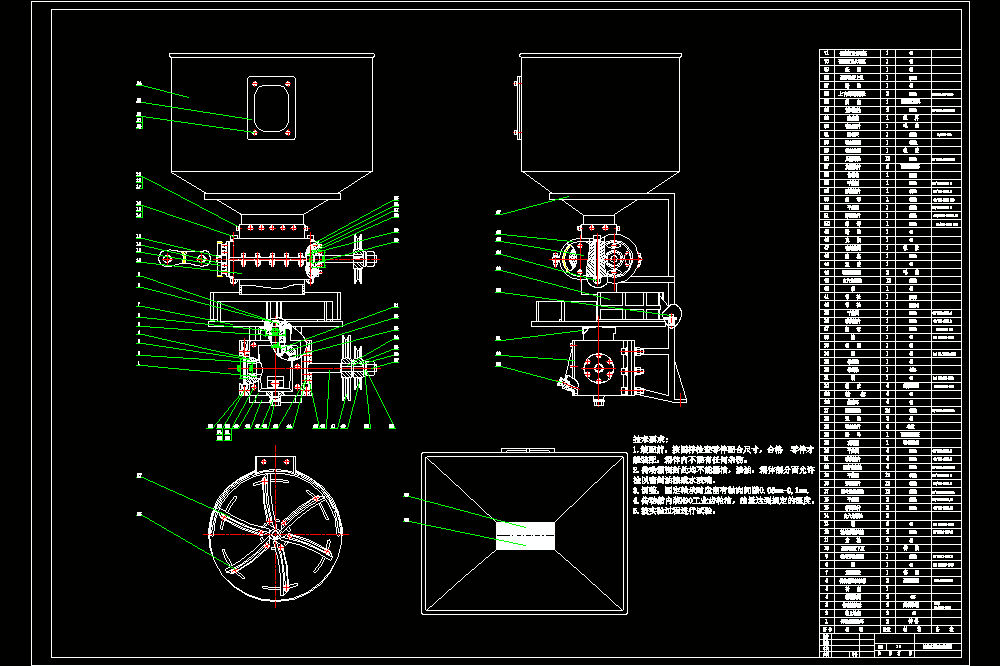Select the large front-view hopper body
The height and width of the screenshot is (666, 1000).
pyautogui.click(x=272, y=126)
